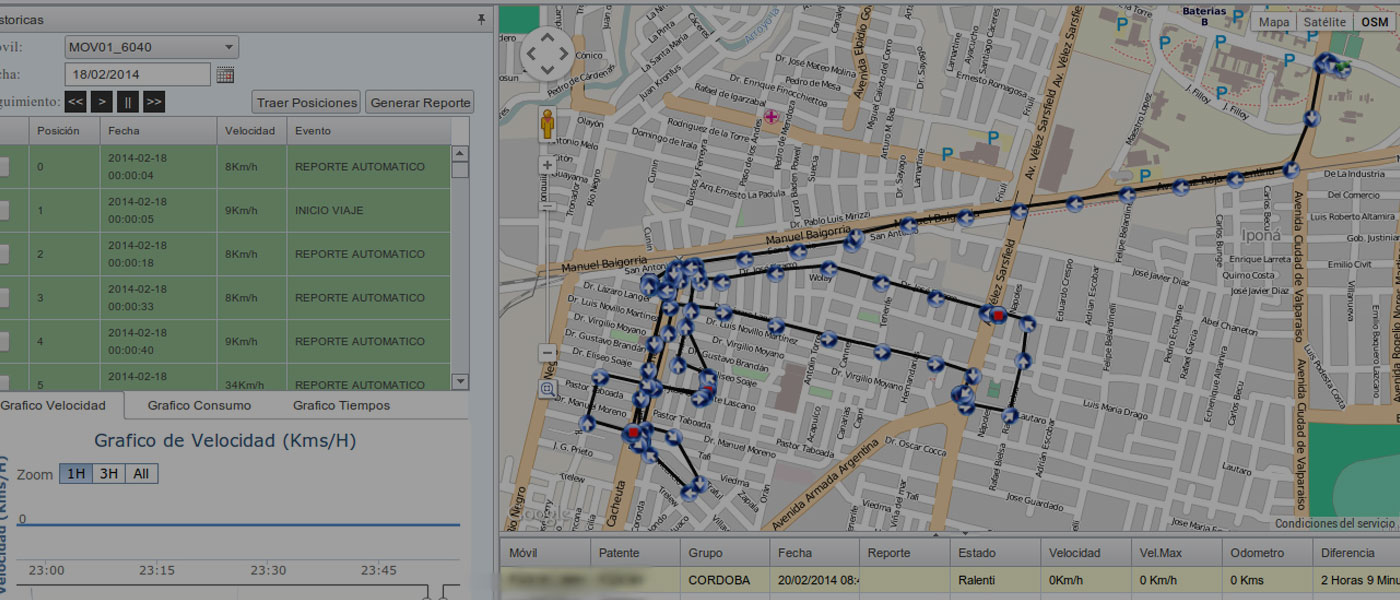Sort by the Estado column header
This screenshot has width=1400, height=600.
(x=994, y=553)
